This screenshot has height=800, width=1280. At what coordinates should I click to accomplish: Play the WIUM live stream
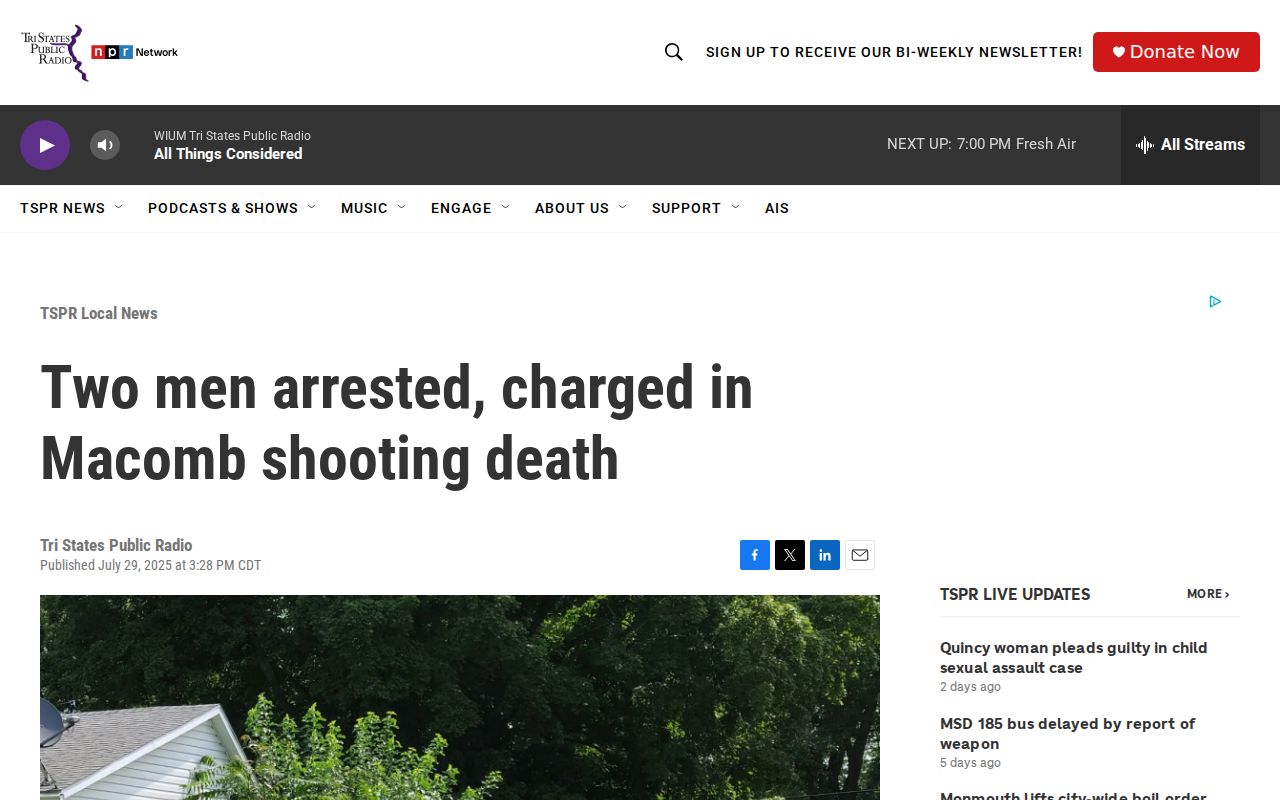[x=45, y=145]
